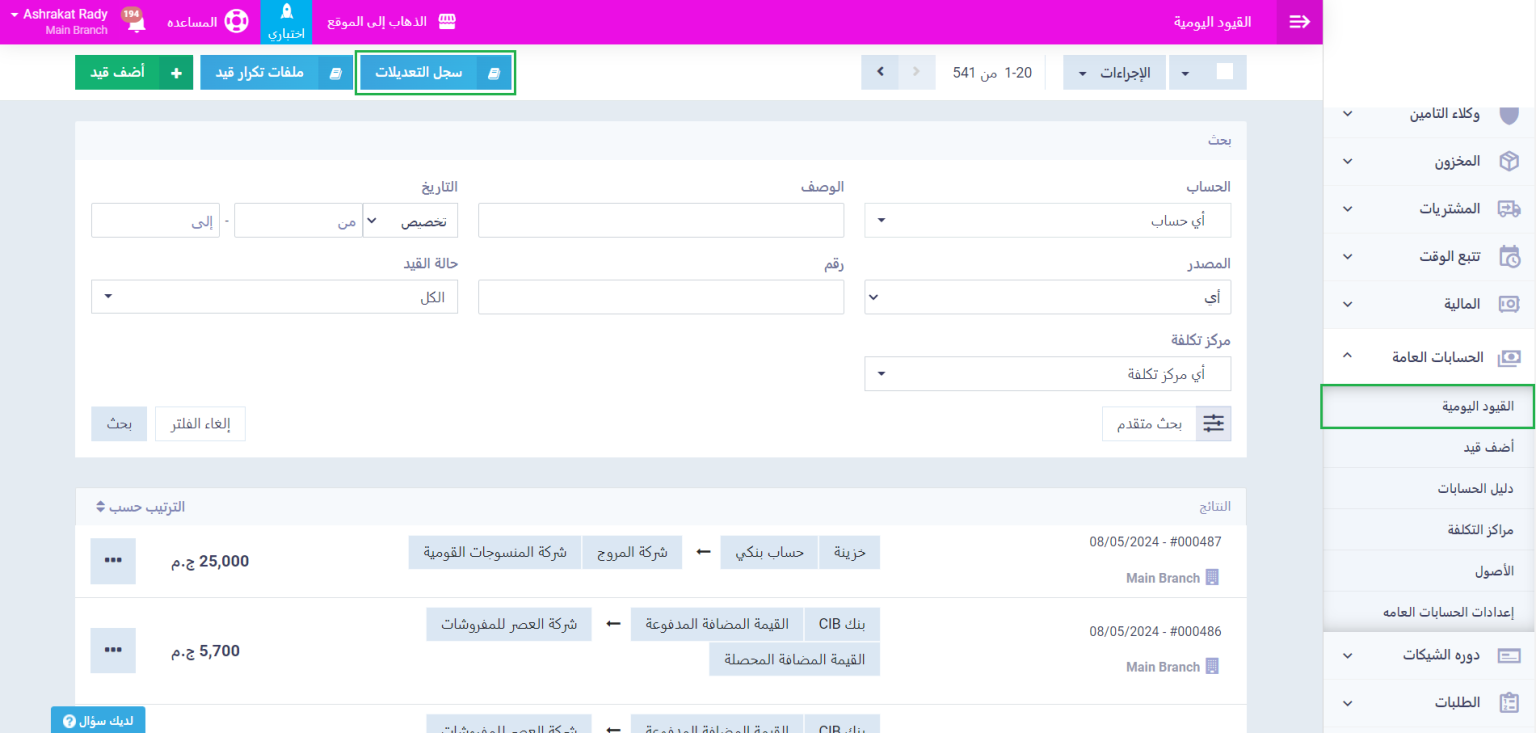
Task: Open the الإجراءات actions dropdown
Action: (1114, 73)
